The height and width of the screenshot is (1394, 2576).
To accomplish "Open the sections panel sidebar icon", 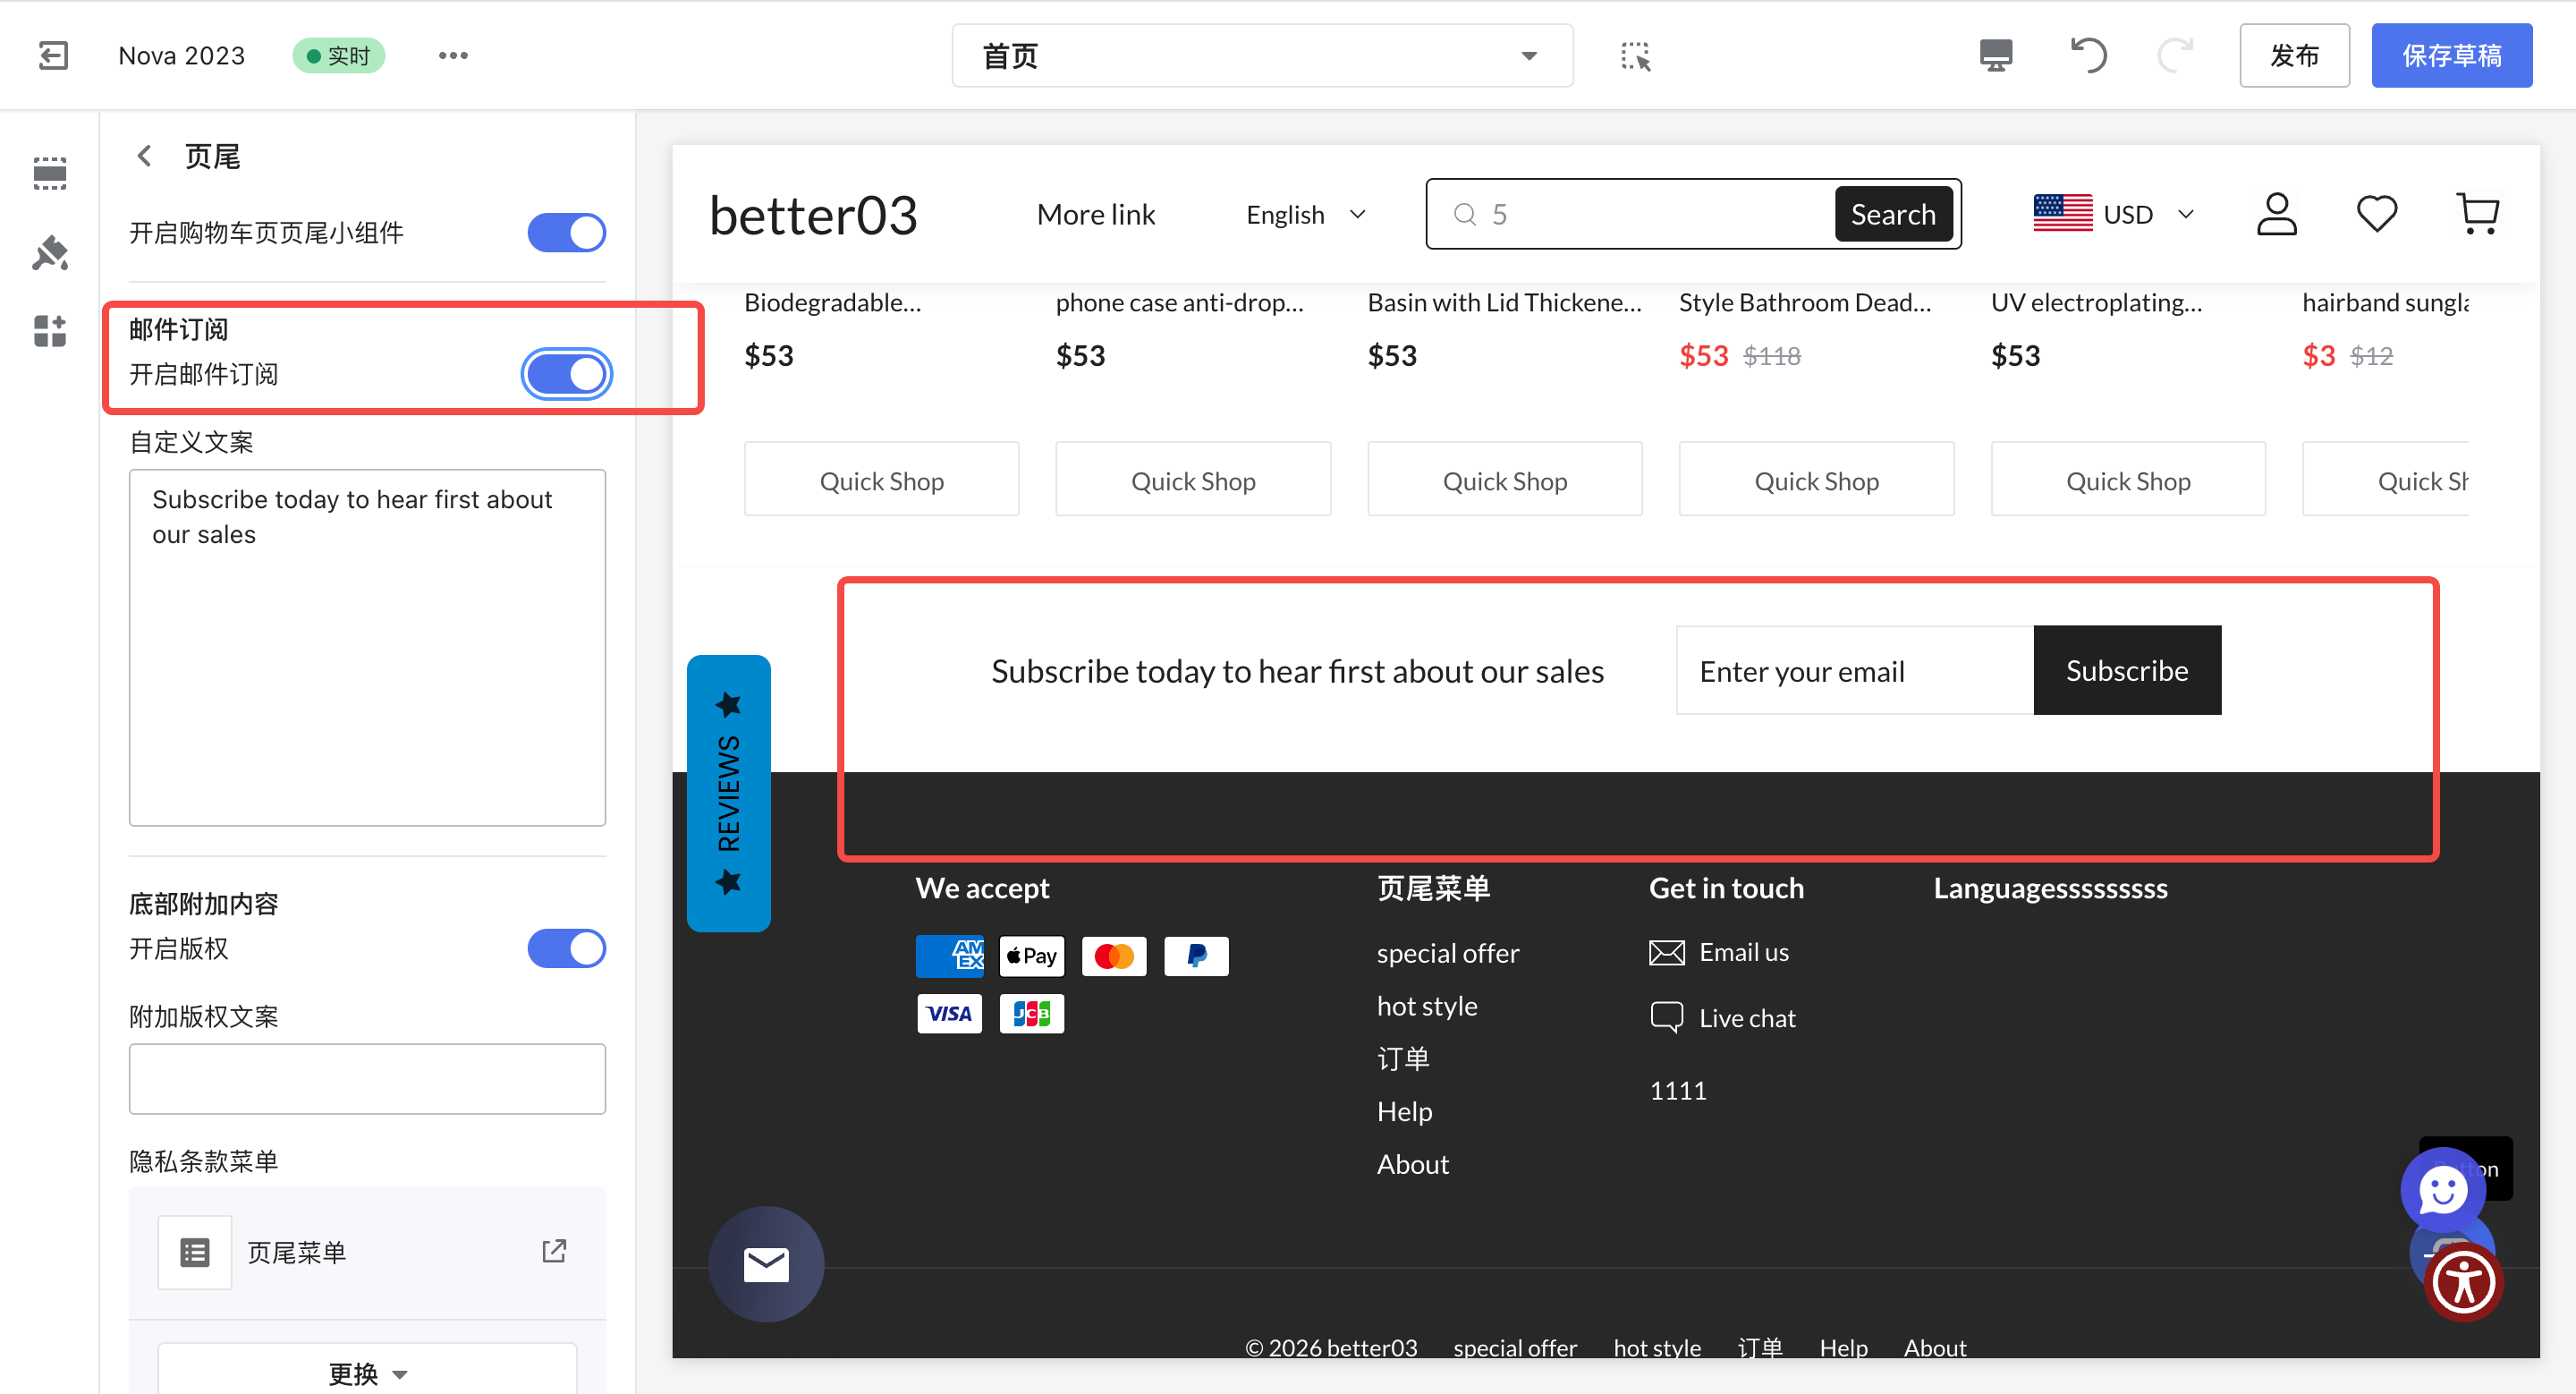I will pyautogui.click(x=49, y=173).
